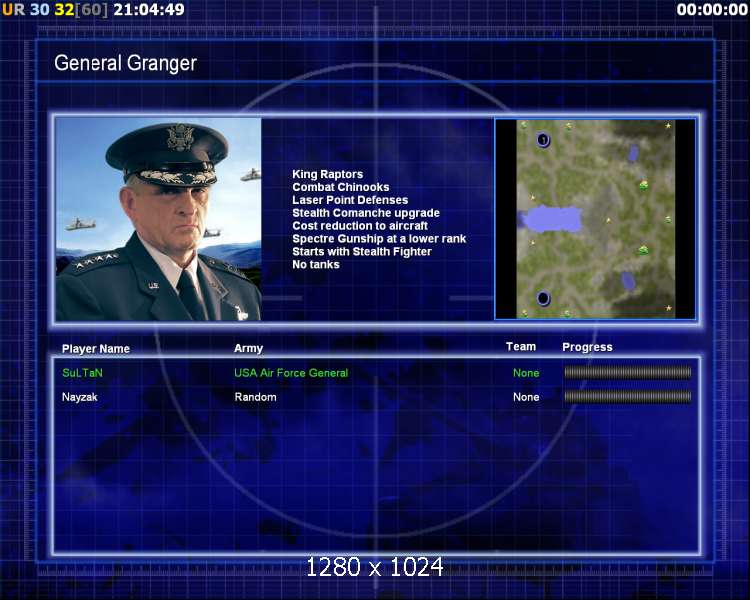750x600 pixels.
Task: Click the General Granger portrait image
Action: pyautogui.click(x=158, y=219)
